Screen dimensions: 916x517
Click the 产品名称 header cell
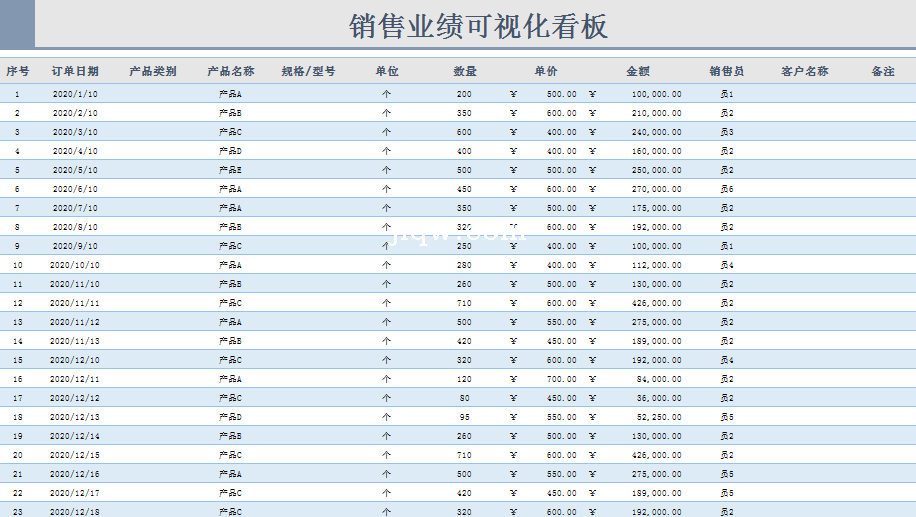[x=231, y=71]
